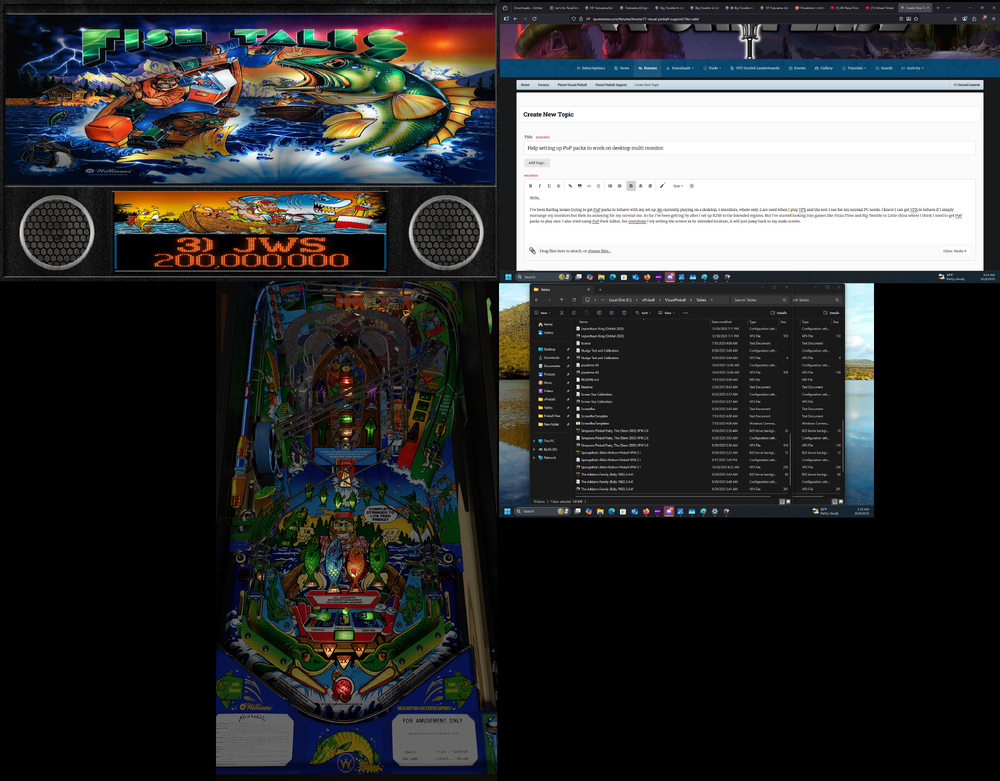Image resolution: width=1000 pixels, height=781 pixels.
Task: Open Search in the site navigation bar
Action: tap(884, 68)
